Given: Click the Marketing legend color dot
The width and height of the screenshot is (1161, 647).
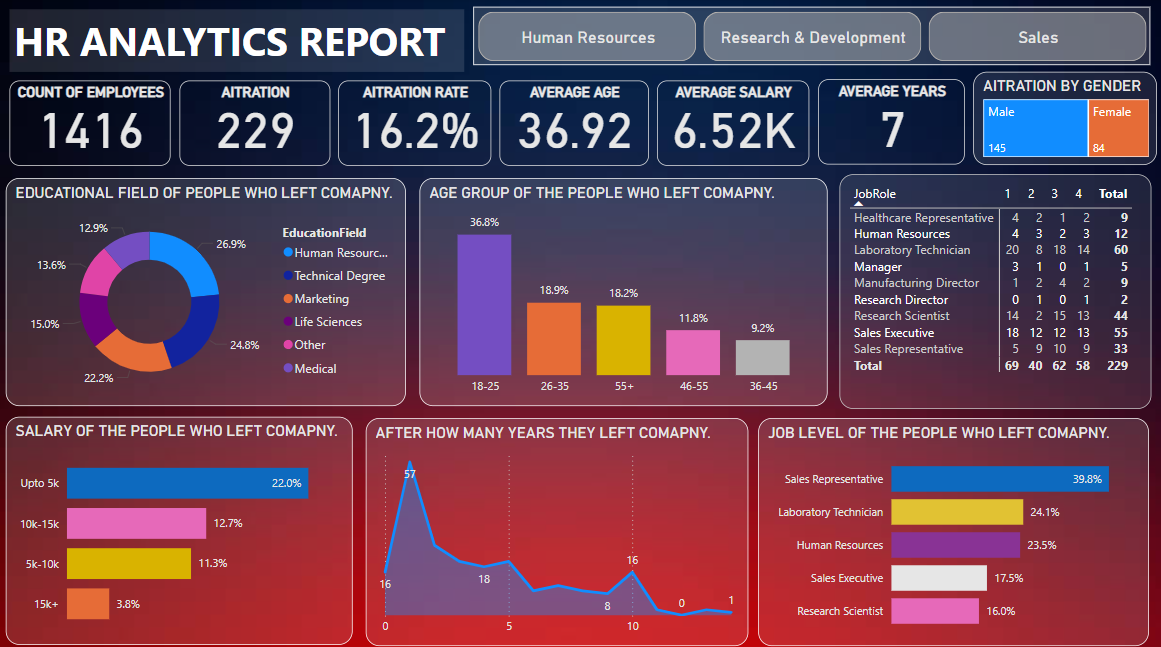Looking at the screenshot, I should coord(289,299).
